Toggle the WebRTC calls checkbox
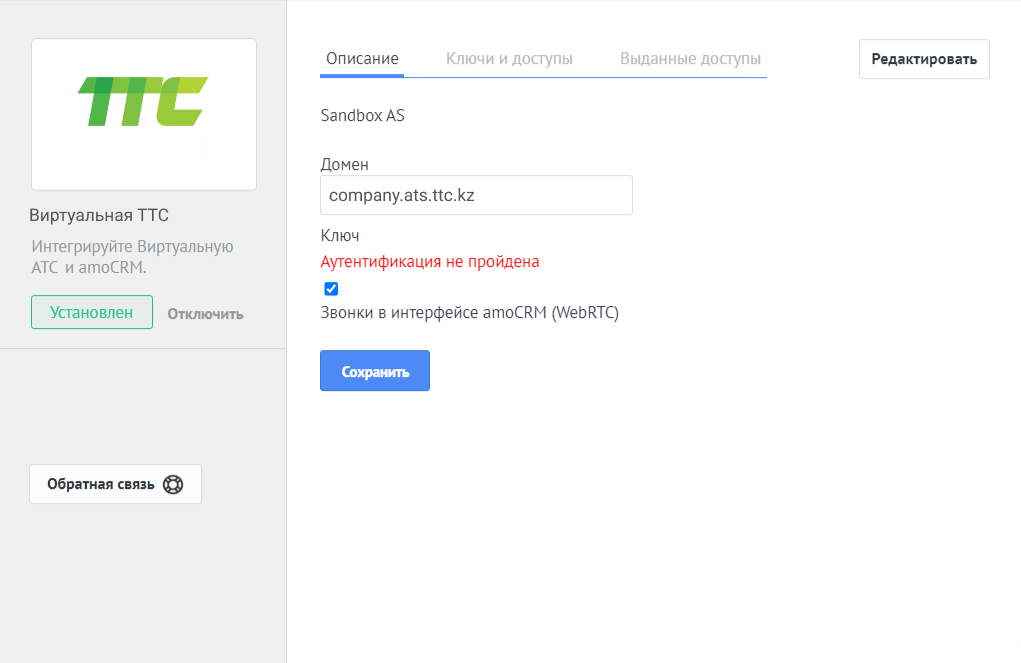 point(331,289)
